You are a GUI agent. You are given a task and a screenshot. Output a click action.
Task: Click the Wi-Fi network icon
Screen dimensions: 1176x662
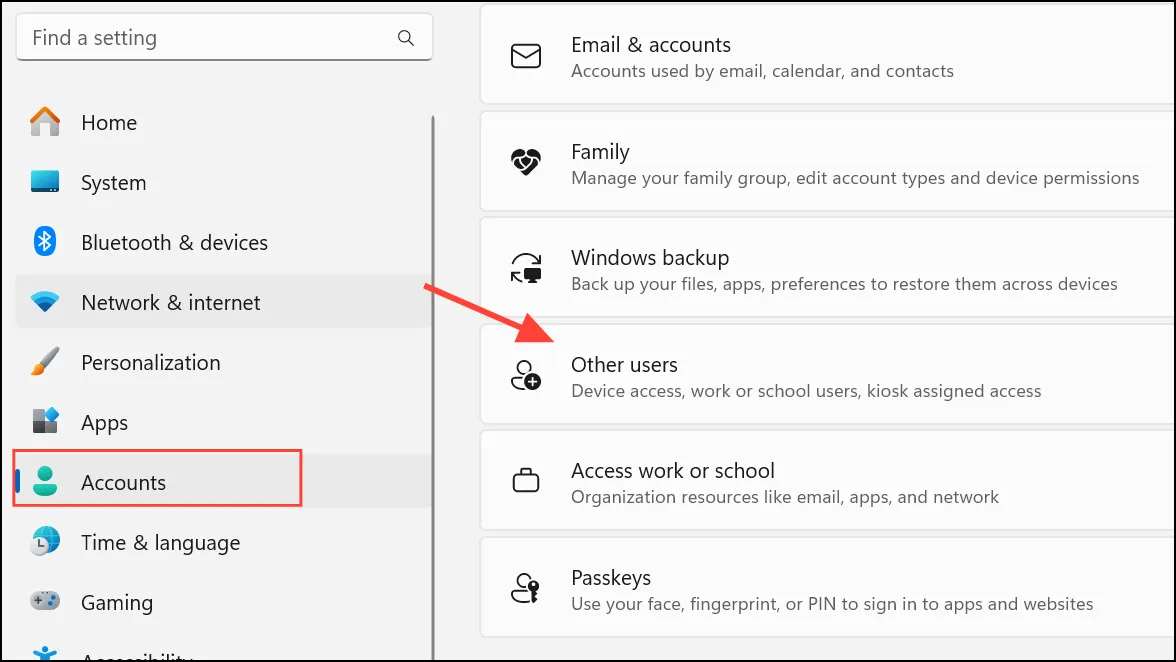[x=45, y=301]
